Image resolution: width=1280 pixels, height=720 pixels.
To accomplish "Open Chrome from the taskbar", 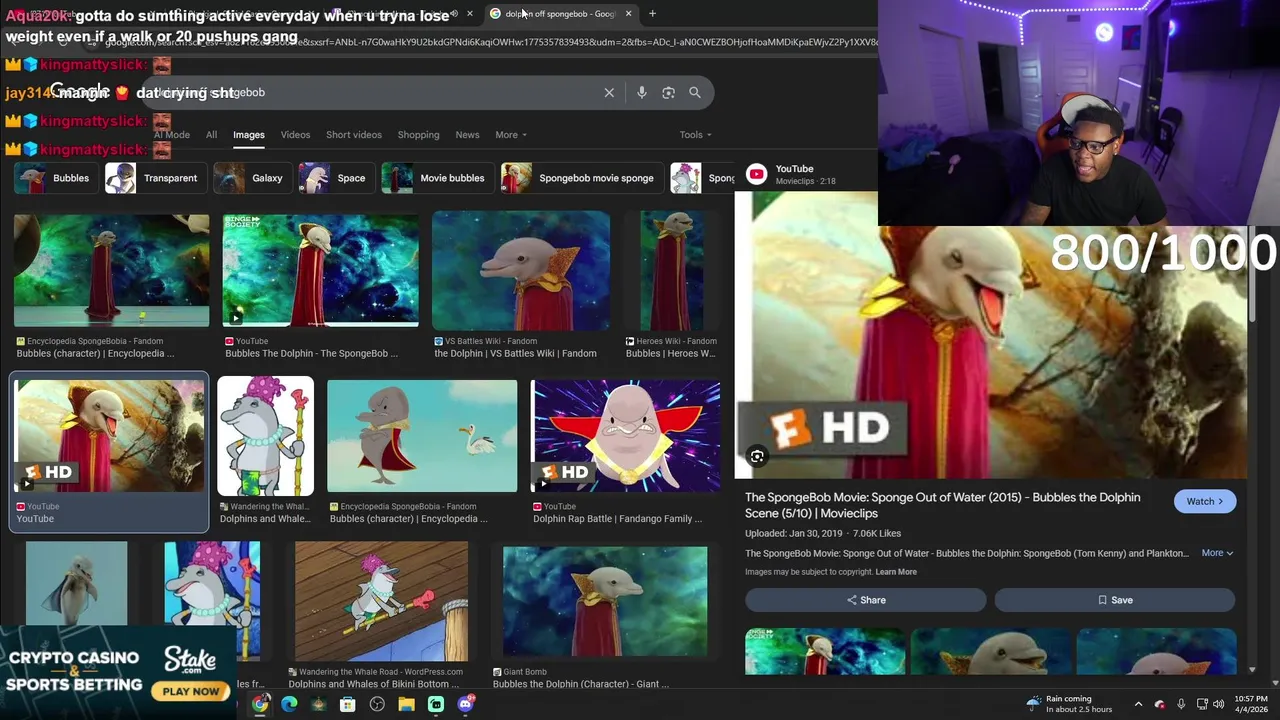I will pos(260,704).
